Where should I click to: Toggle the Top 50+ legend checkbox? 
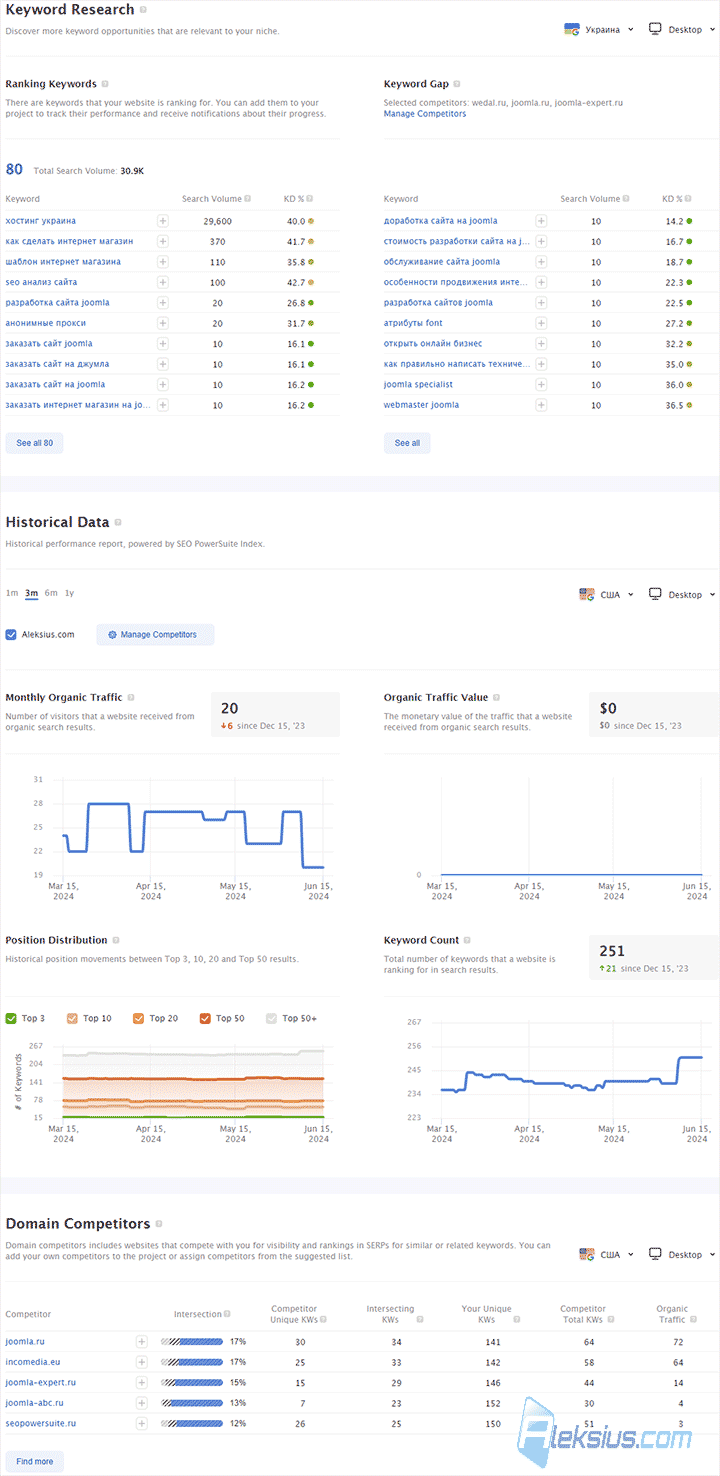272,1018
